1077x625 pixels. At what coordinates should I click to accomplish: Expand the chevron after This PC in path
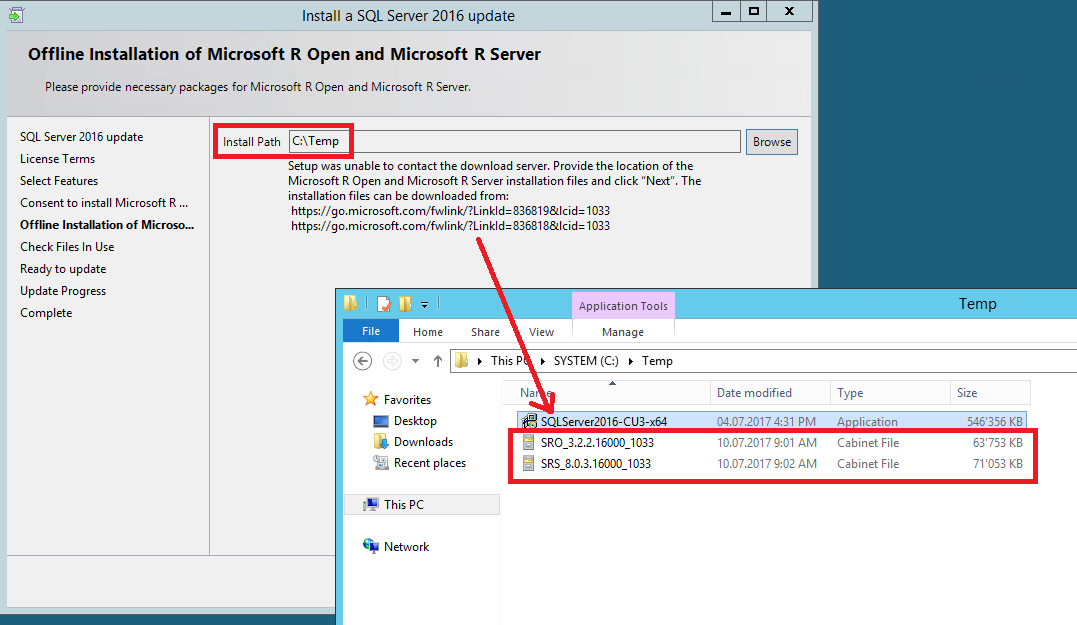543,361
